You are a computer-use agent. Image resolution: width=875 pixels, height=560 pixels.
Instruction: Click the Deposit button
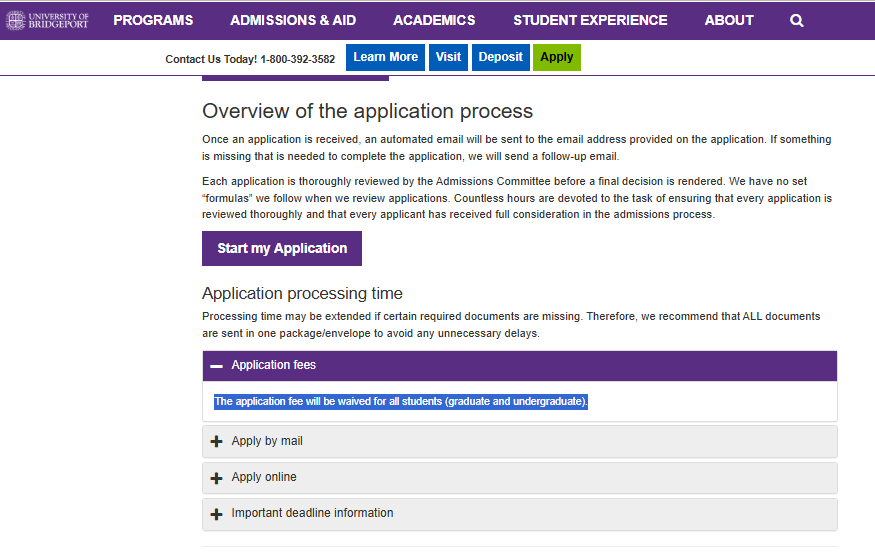click(x=501, y=57)
